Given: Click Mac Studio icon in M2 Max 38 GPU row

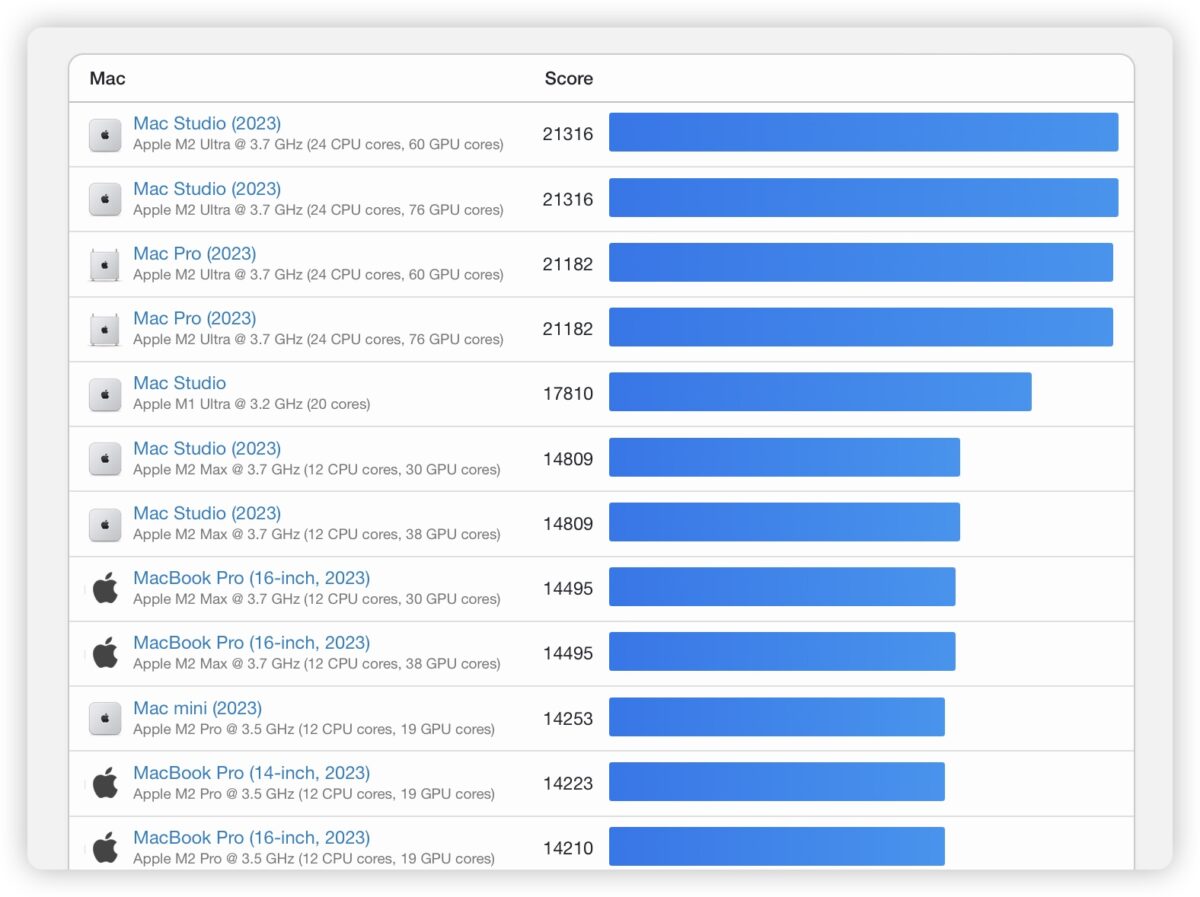Looking at the screenshot, I should [x=105, y=524].
